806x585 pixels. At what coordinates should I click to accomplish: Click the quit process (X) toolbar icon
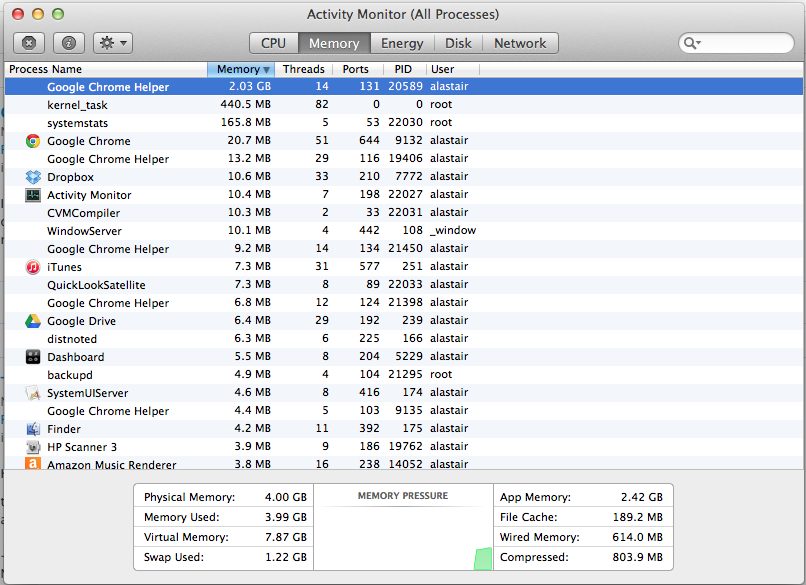[x=29, y=43]
